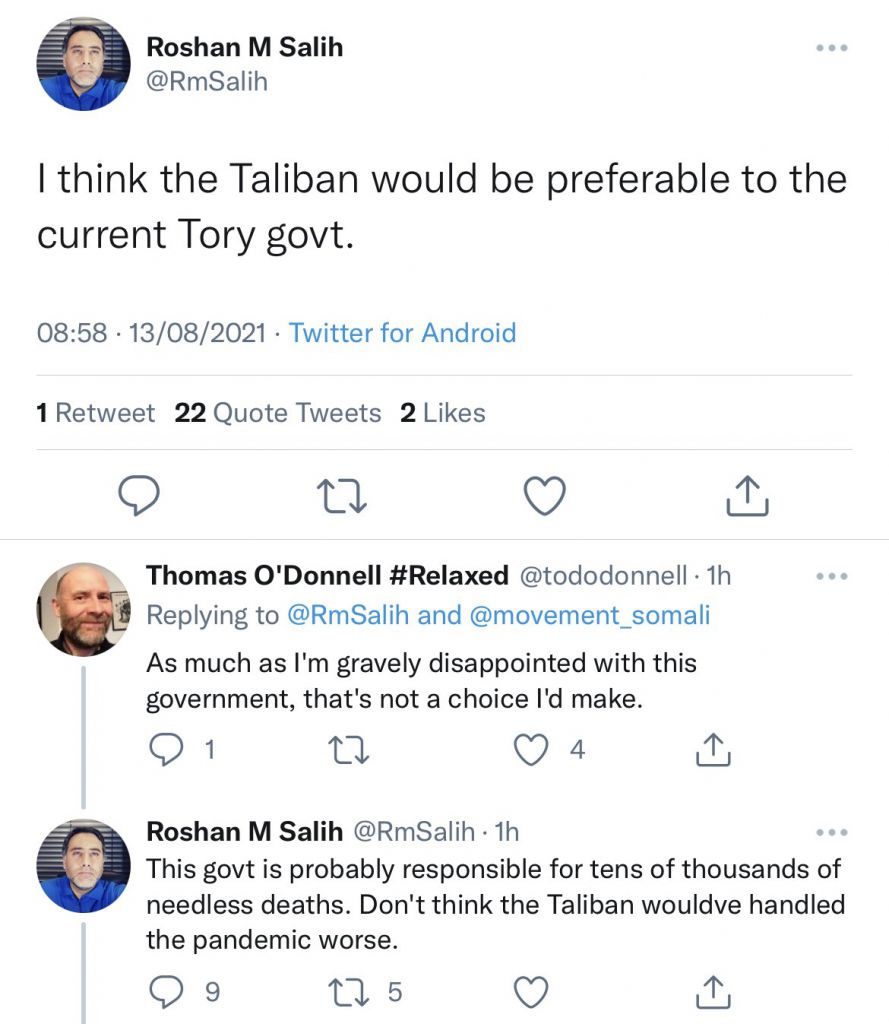
Task: Share Roshan's pandemic reply
Action: [710, 992]
